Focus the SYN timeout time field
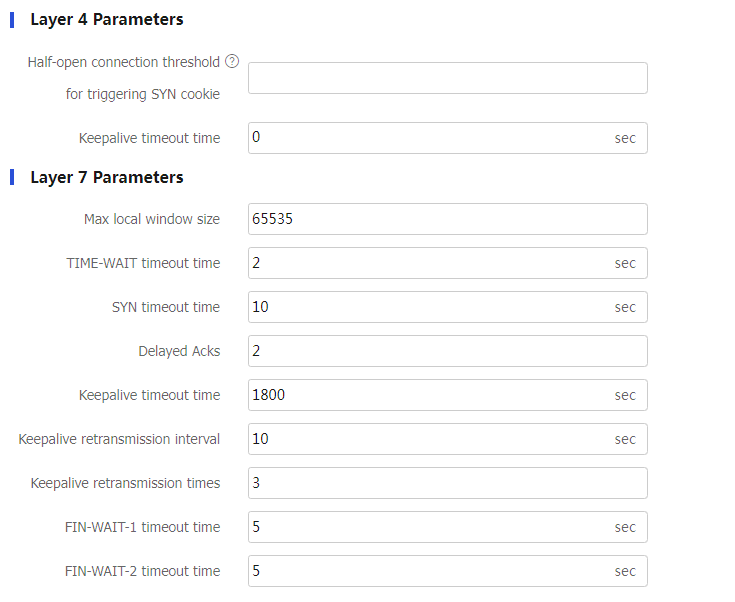 (x=430, y=307)
